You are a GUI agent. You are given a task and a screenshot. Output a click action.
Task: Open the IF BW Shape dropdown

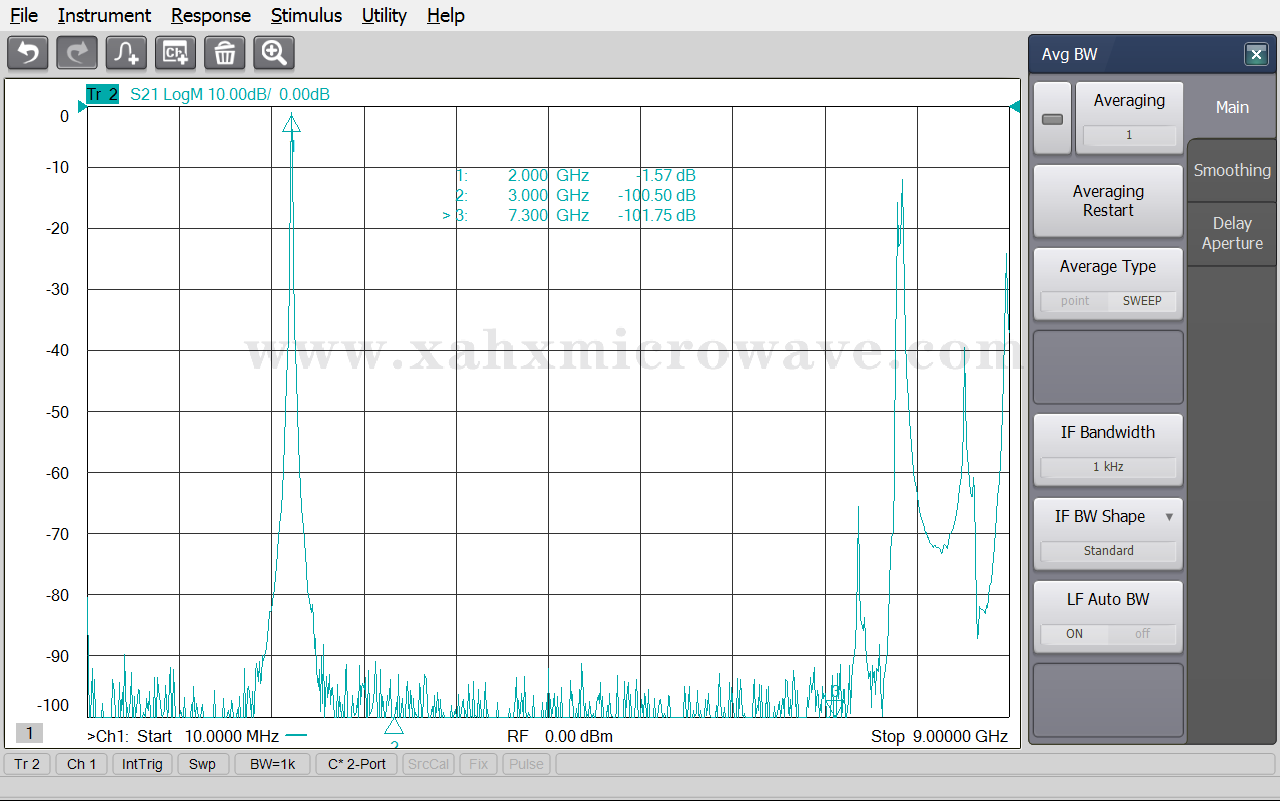pos(1108,534)
